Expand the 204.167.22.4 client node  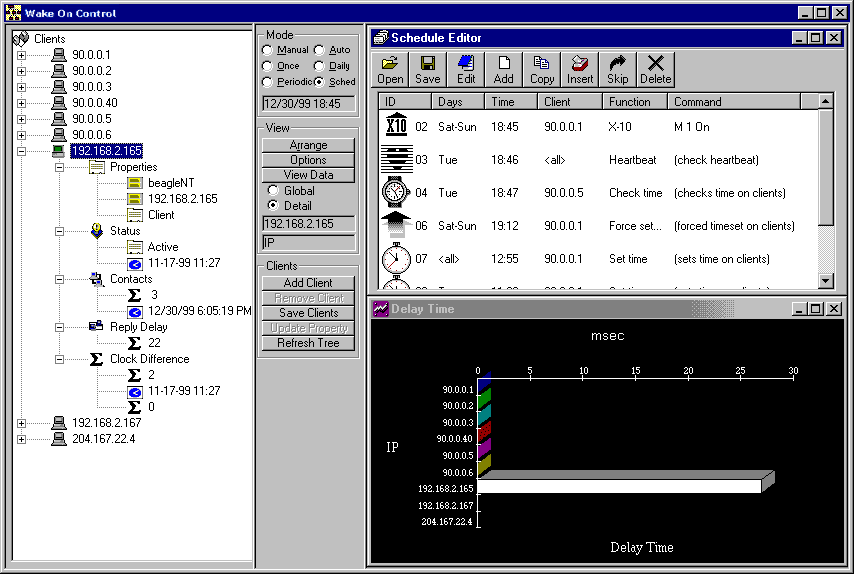(x=22, y=439)
